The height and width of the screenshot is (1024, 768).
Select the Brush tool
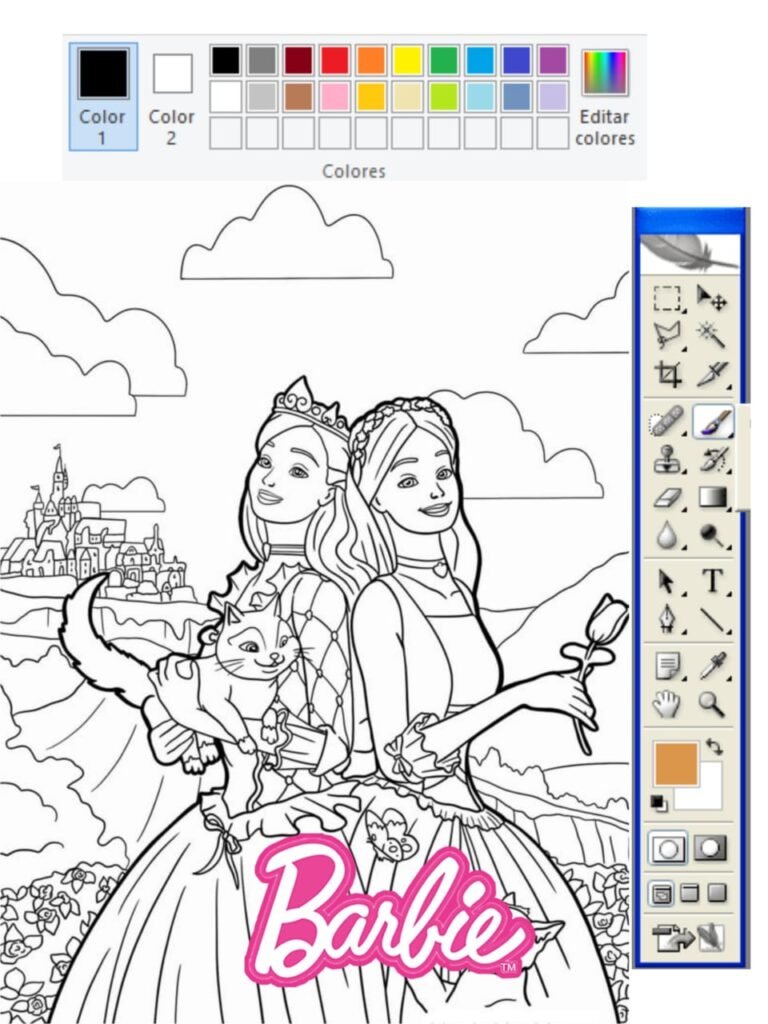pyautogui.click(x=713, y=421)
